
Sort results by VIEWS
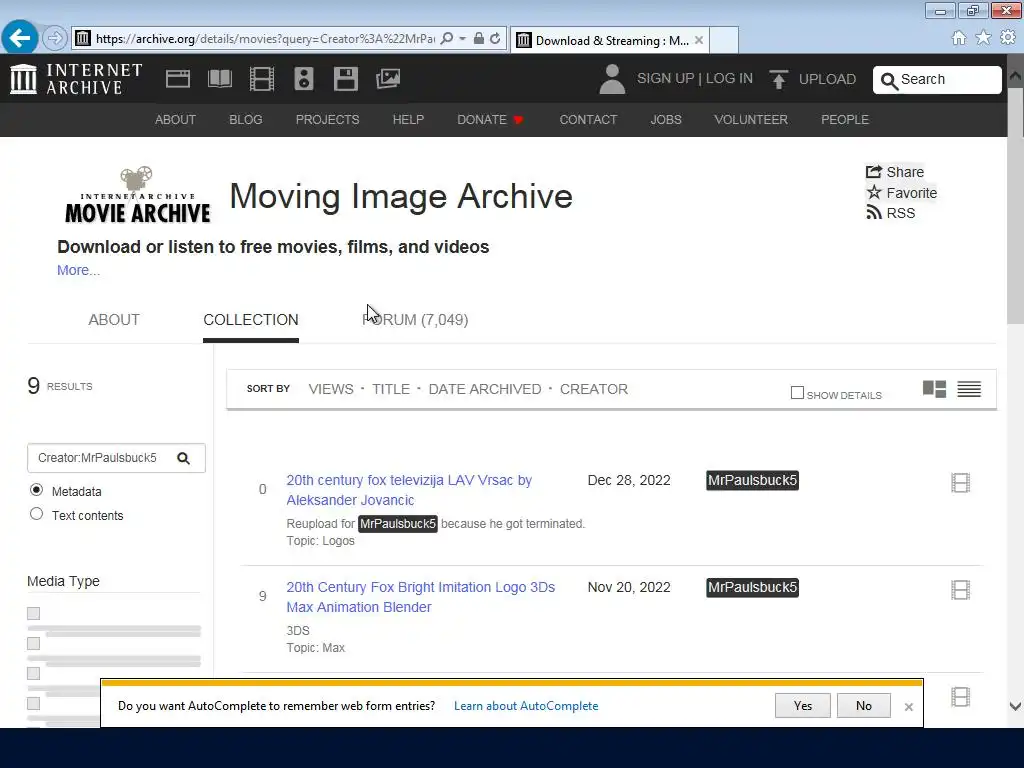(x=330, y=389)
